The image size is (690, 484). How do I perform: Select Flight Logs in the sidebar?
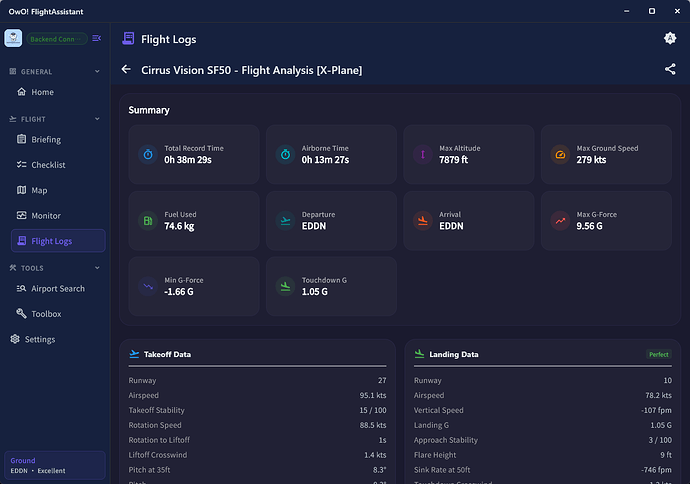[58, 241]
